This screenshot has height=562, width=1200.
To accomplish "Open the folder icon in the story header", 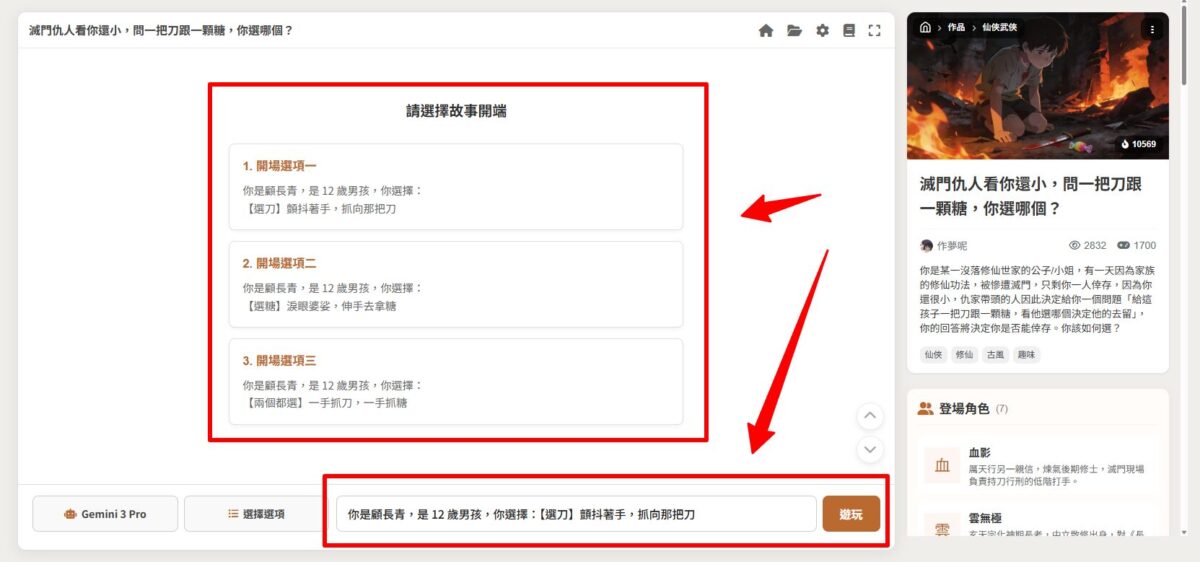I will pos(794,31).
